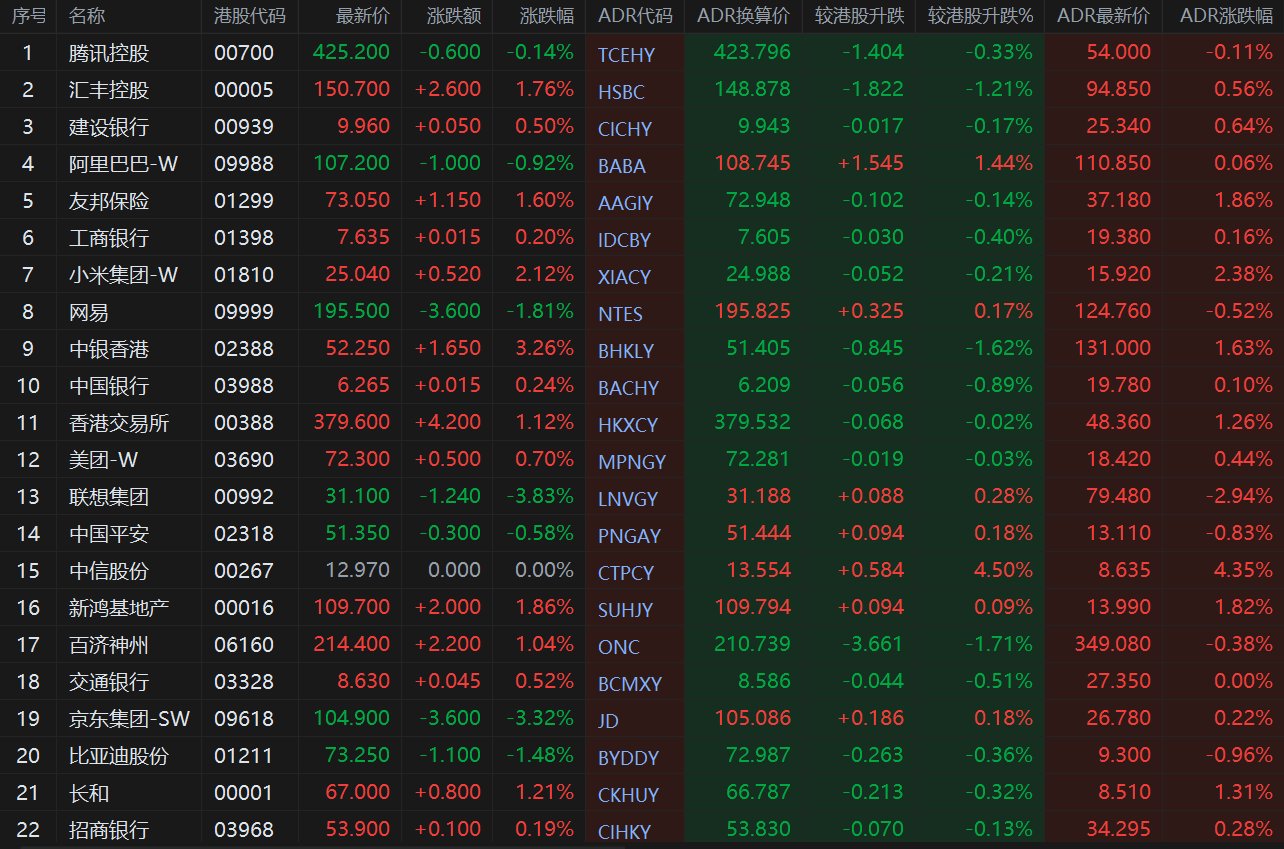Click the ADR涨跌幅 column header
The image size is (1284, 849).
tap(1226, 16)
